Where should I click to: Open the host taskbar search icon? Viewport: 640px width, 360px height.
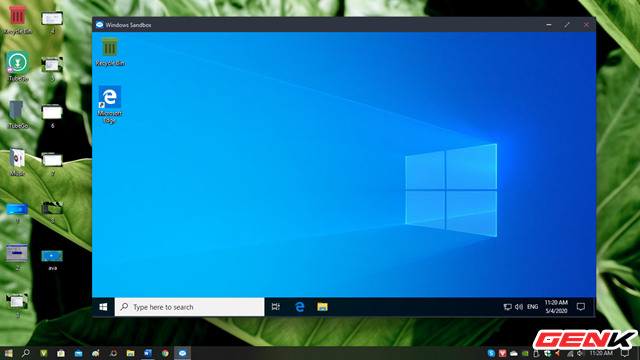[x=26, y=353]
